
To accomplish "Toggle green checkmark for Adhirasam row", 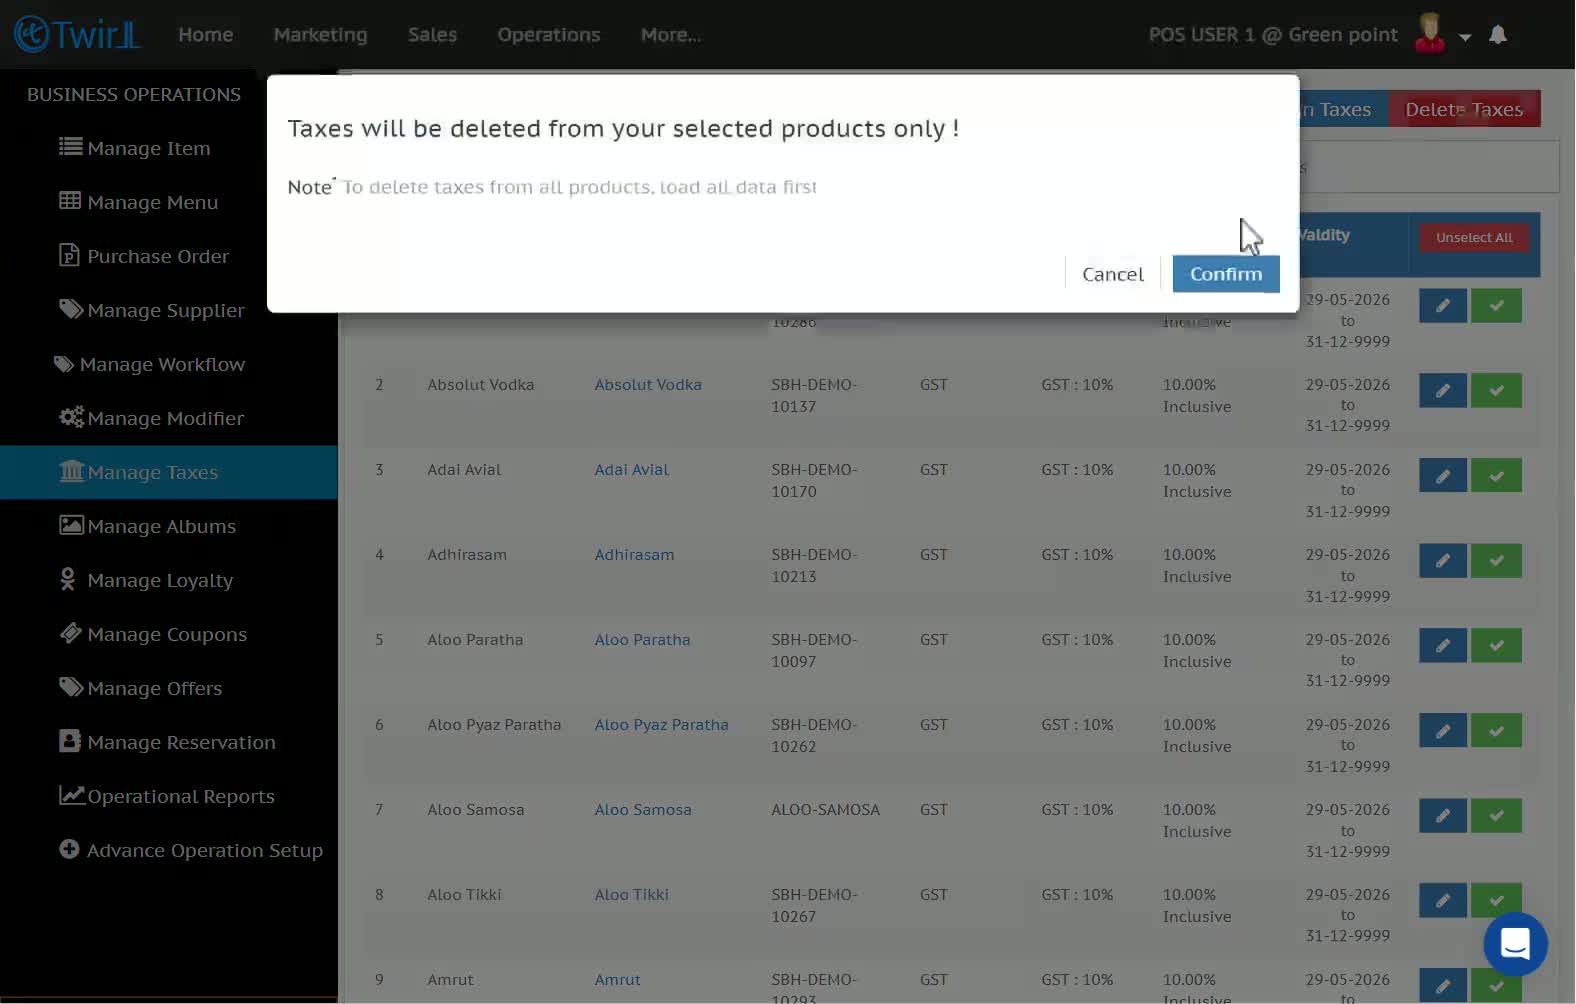I will 1496,560.
